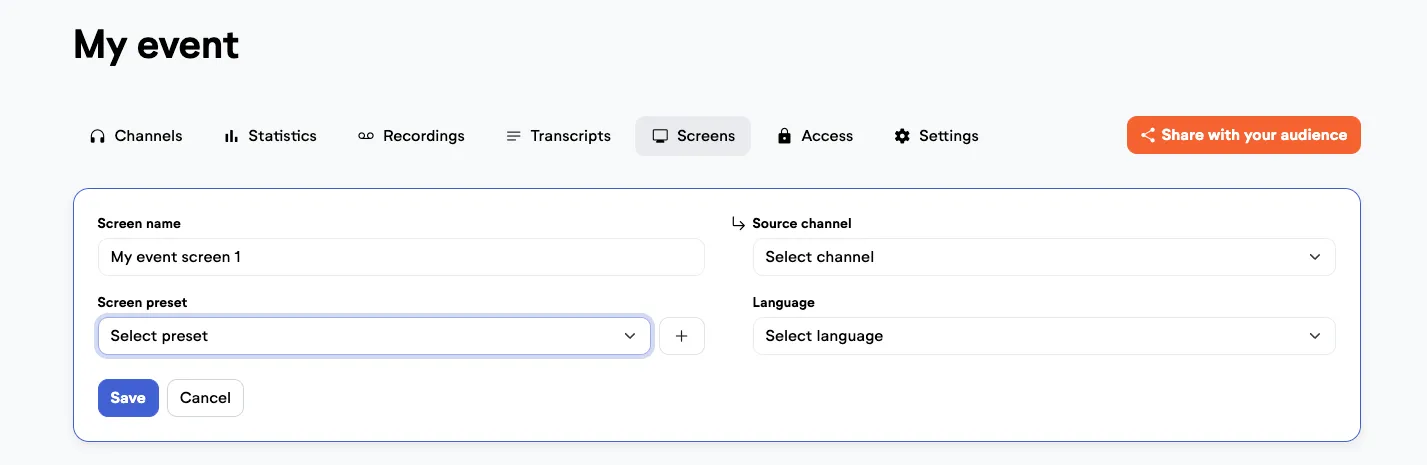The height and width of the screenshot is (465, 1427).
Task: Click the Screen name input field
Action: click(x=401, y=257)
